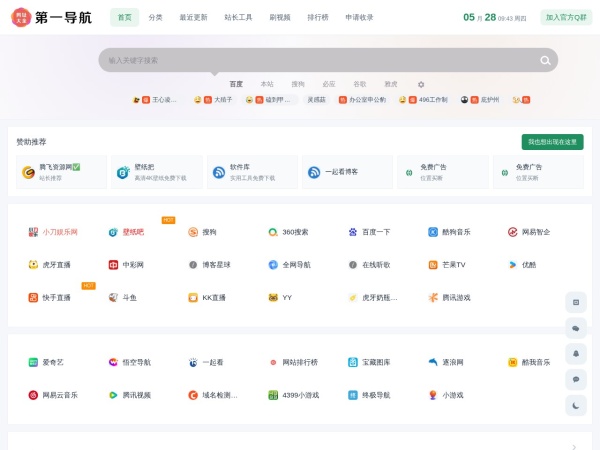Open the 分类 nav item
Image resolution: width=600 pixels, height=450 pixels.
pyautogui.click(x=155, y=17)
